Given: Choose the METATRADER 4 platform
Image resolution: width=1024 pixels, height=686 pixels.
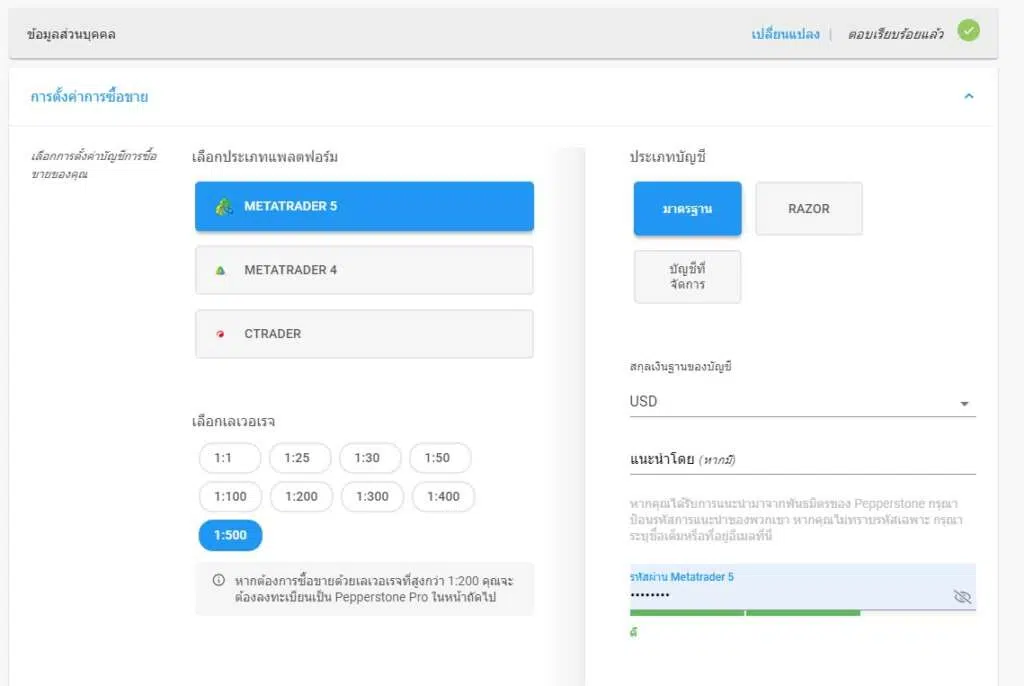Looking at the screenshot, I should point(364,270).
